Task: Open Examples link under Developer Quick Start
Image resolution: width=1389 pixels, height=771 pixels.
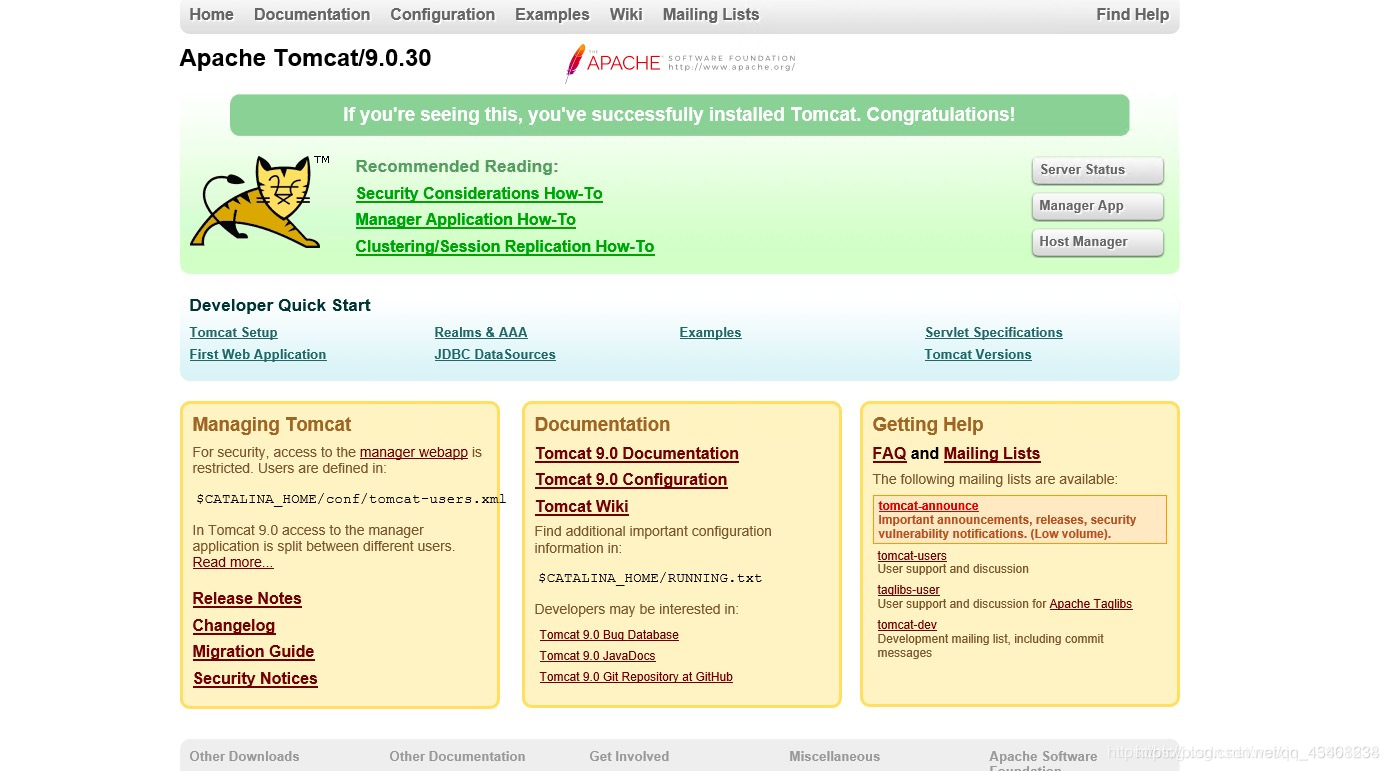Action: point(710,332)
